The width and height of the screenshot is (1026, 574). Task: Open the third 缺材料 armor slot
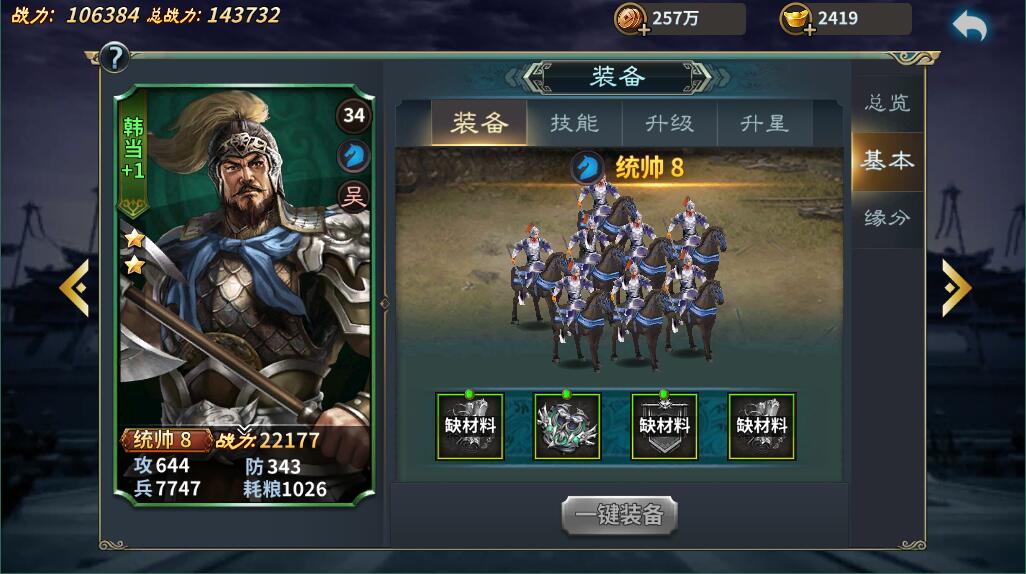coord(664,426)
